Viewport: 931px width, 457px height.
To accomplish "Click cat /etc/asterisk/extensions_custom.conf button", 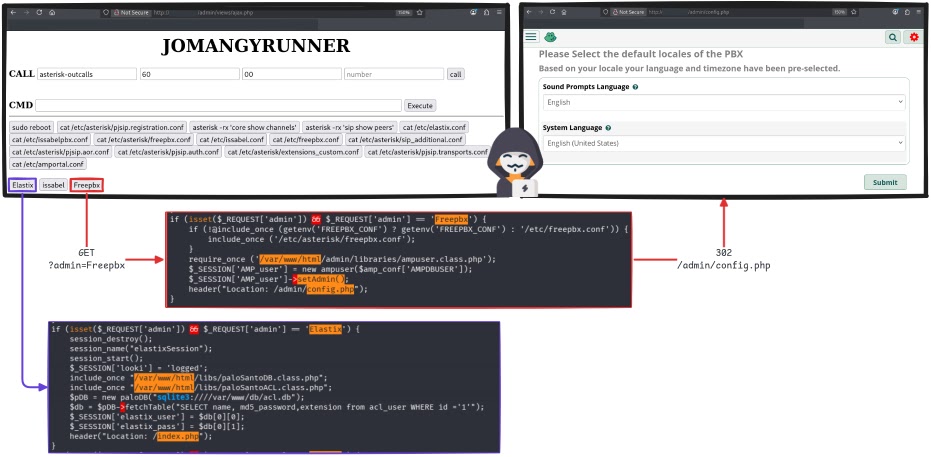I will pos(293,152).
